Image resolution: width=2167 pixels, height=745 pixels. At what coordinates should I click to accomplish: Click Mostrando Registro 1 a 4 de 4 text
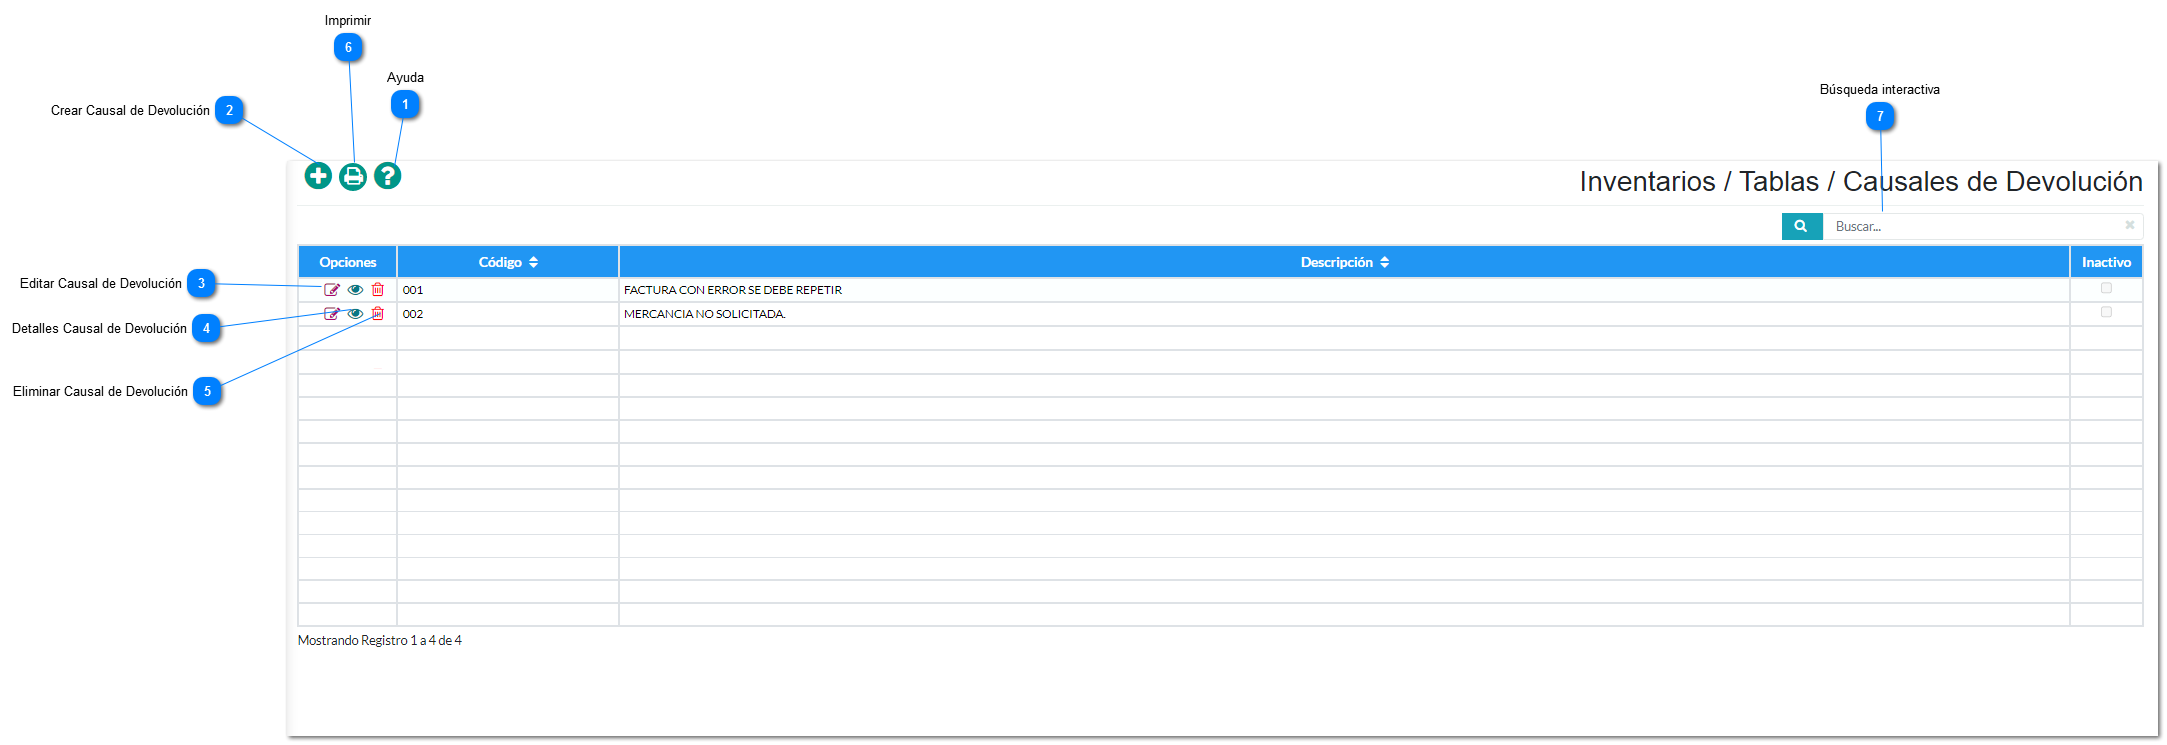380,641
